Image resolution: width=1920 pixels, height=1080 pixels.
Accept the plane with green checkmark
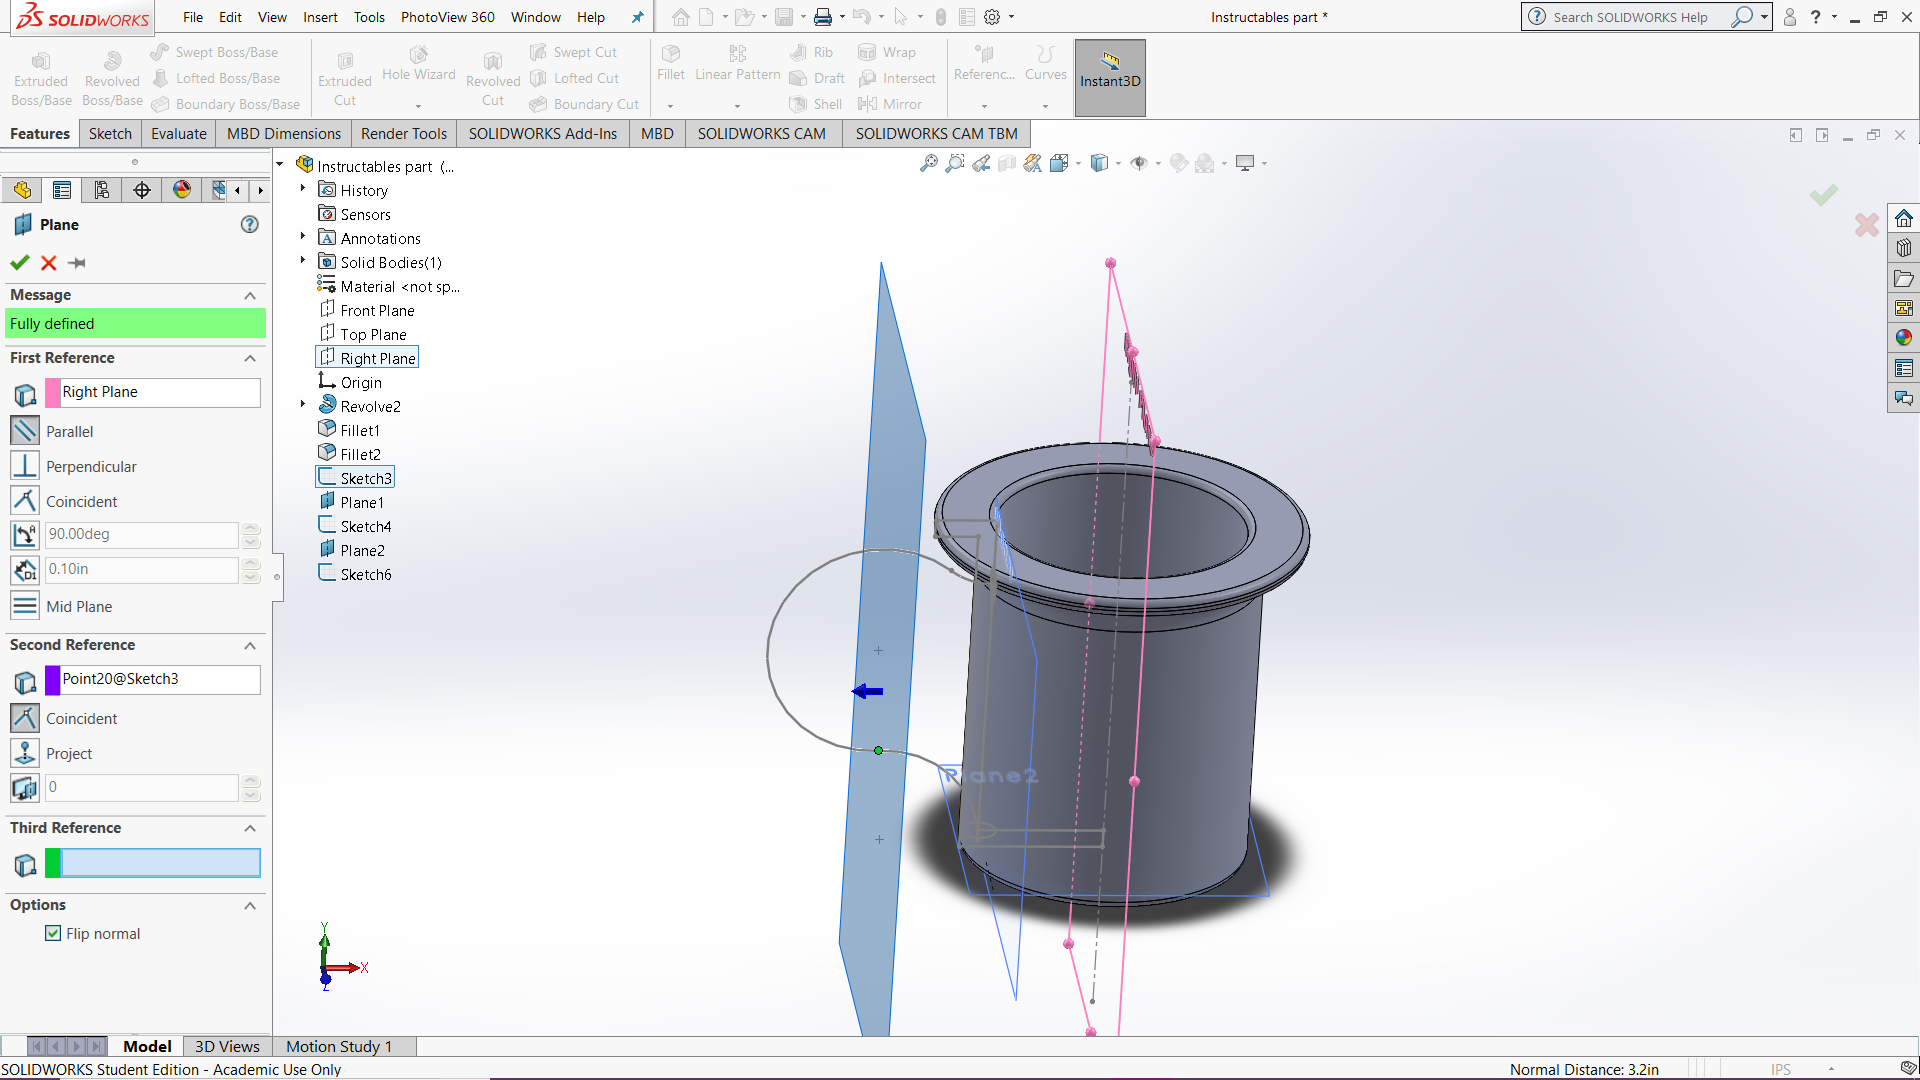(x=19, y=263)
